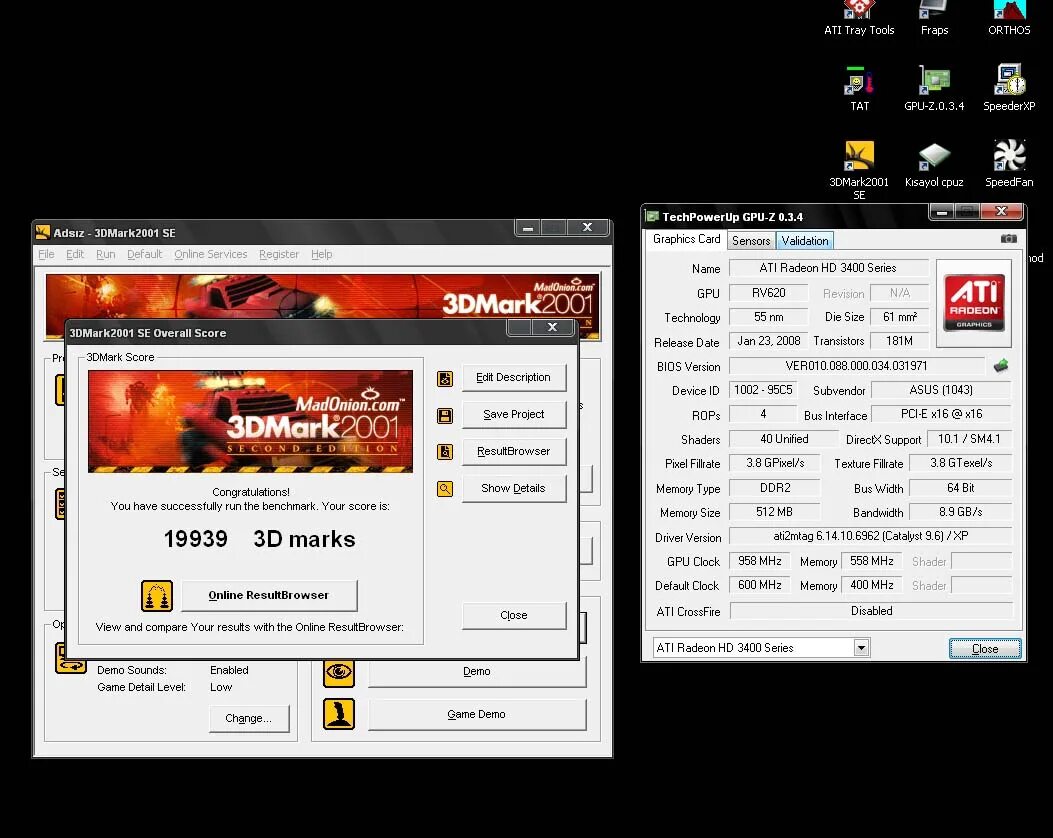This screenshot has width=1053, height=838.
Task: Click the BIOS Version field in GPU-Z
Action: [856, 366]
